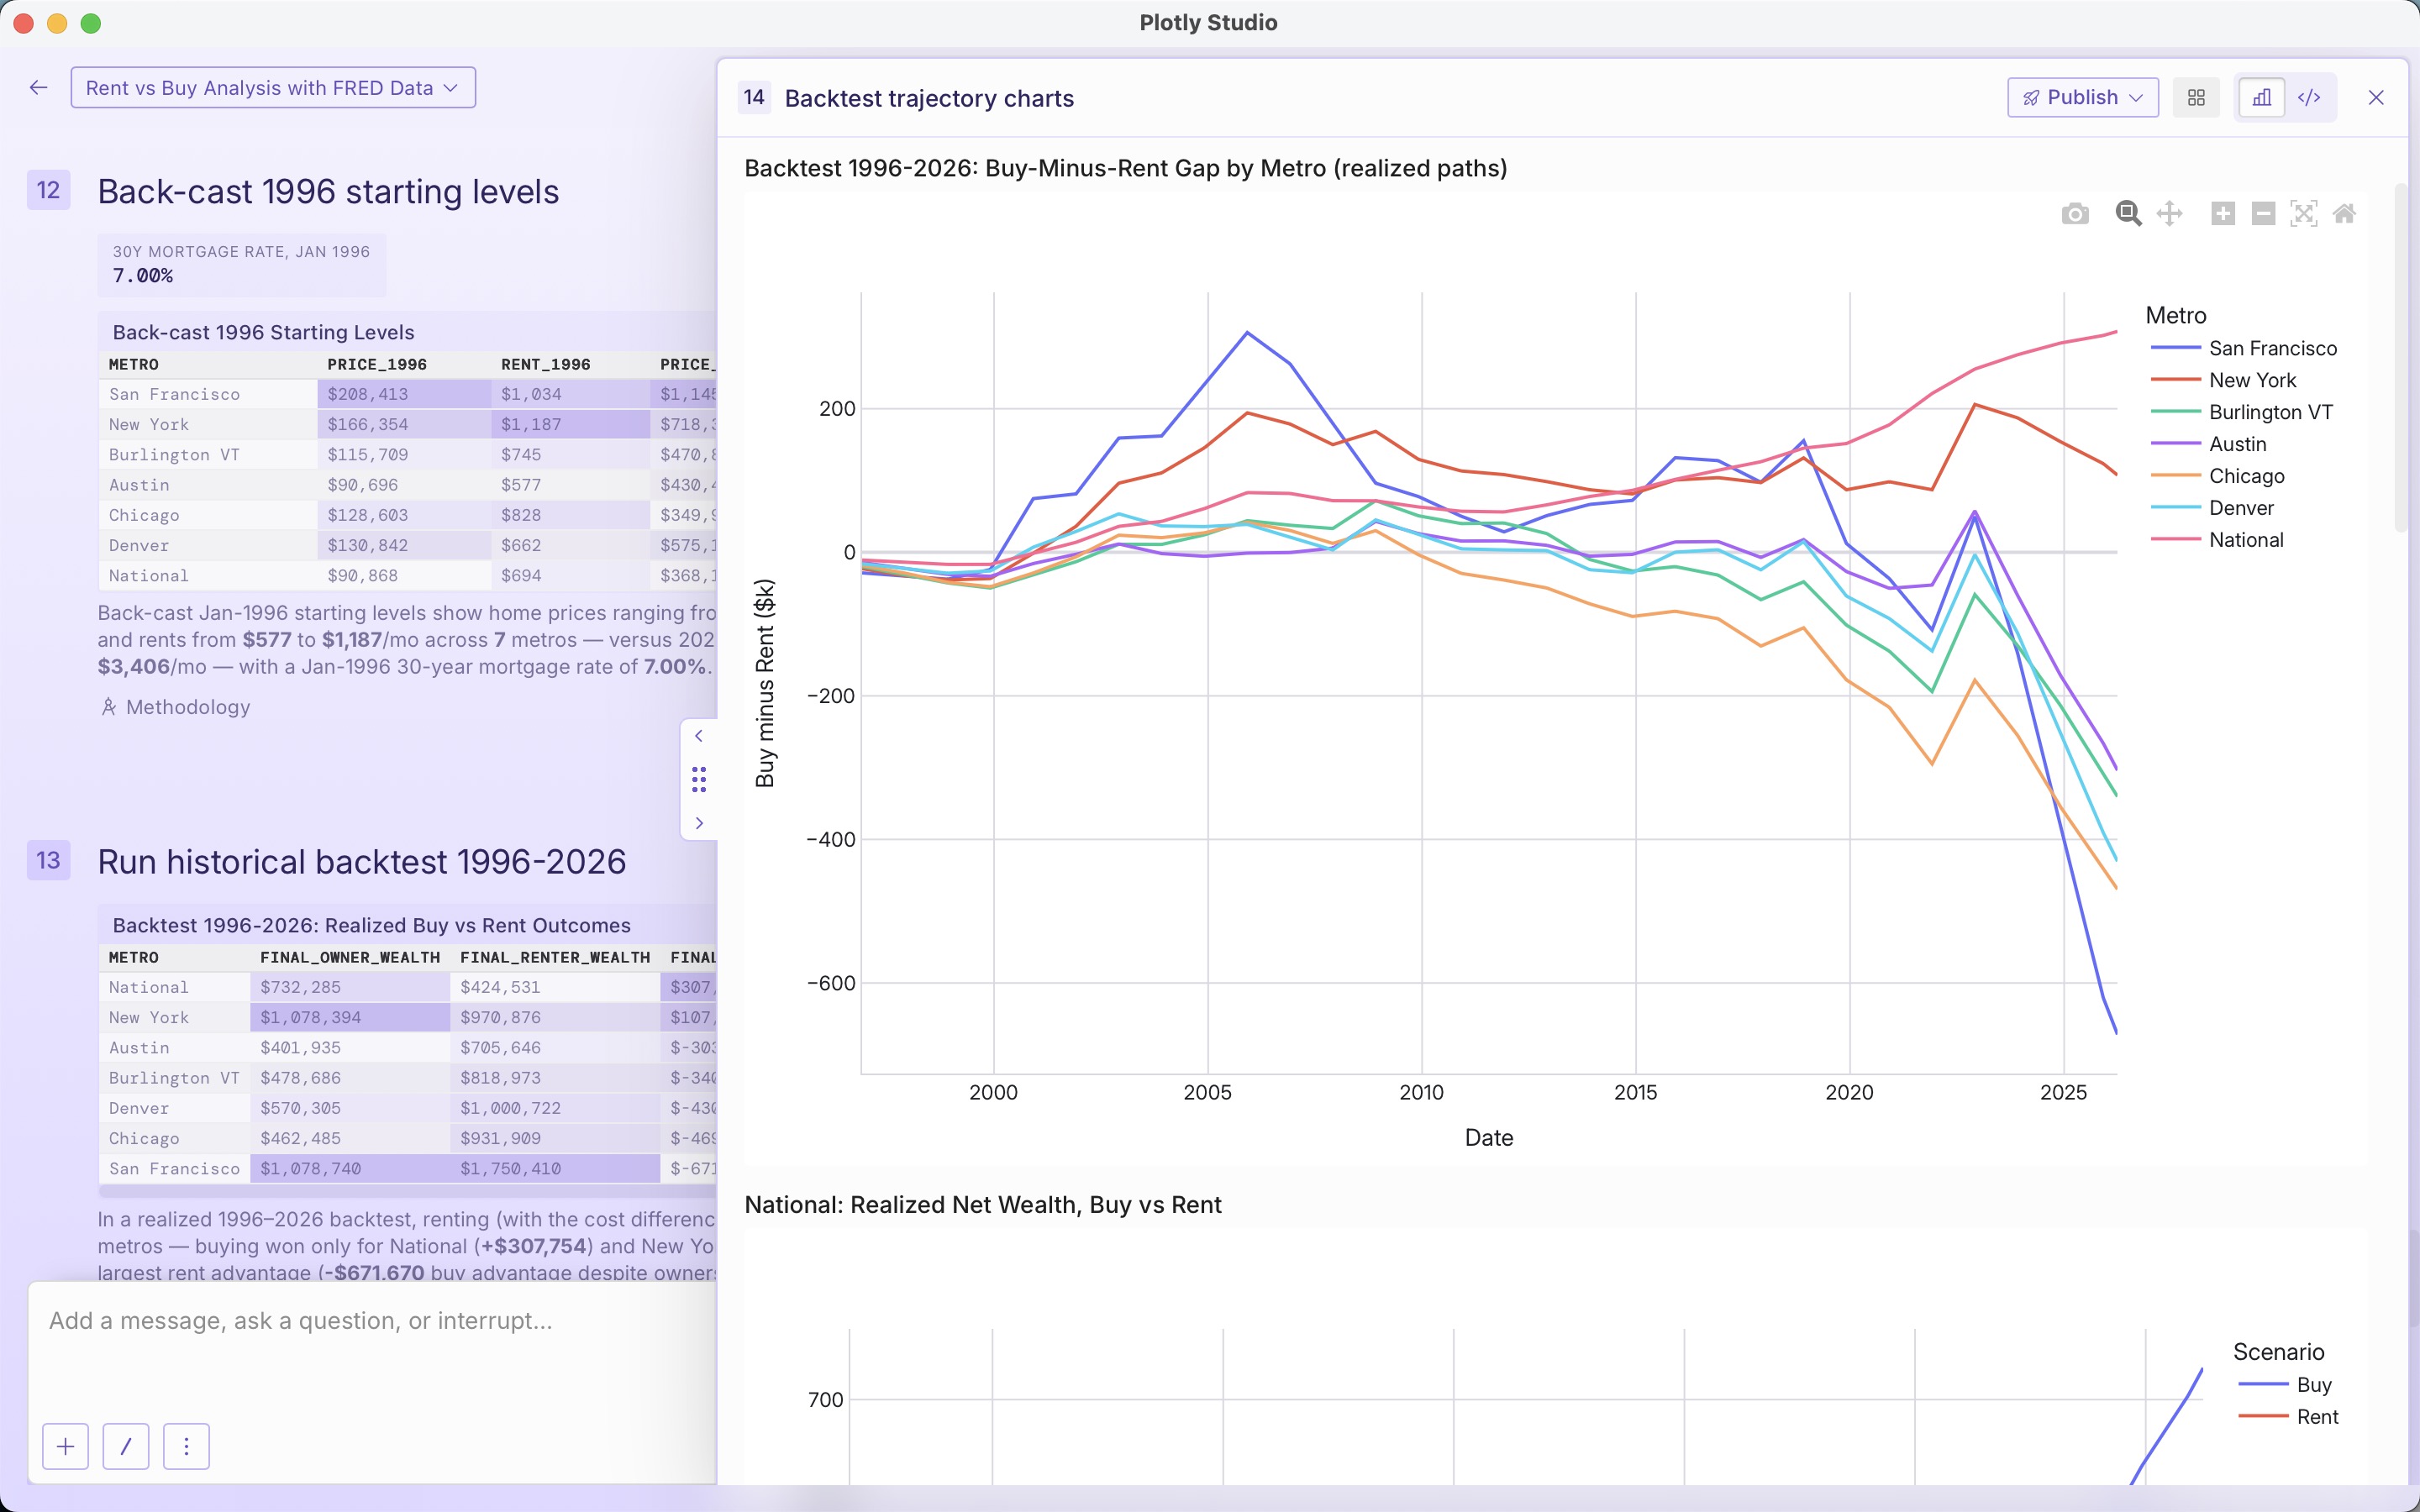Grab the panel divider drag handle dots
2420x1512 pixels.
(x=699, y=779)
